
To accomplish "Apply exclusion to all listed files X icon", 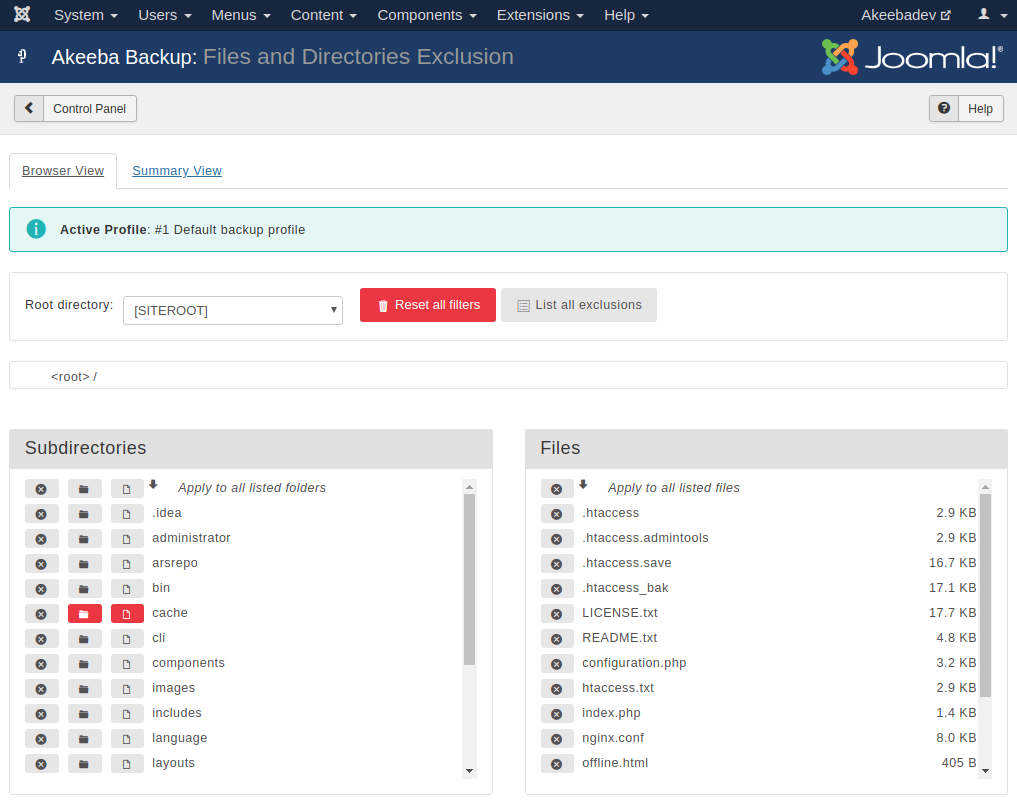I will coord(557,488).
